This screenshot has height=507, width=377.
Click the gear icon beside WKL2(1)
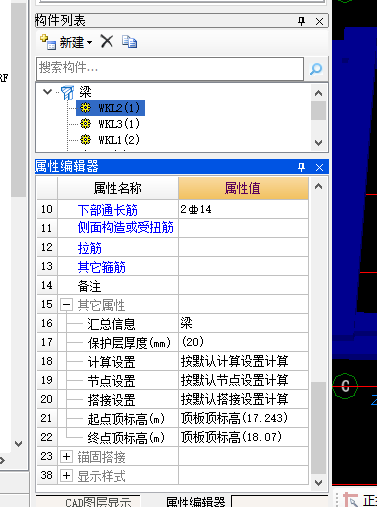86,108
